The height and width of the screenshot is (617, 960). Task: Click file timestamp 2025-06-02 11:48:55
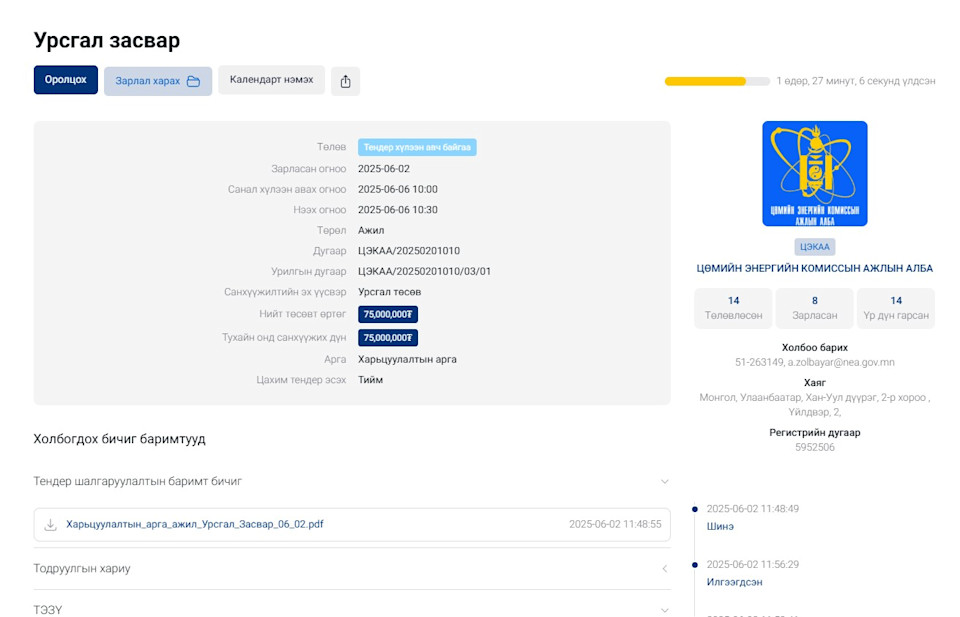point(615,525)
